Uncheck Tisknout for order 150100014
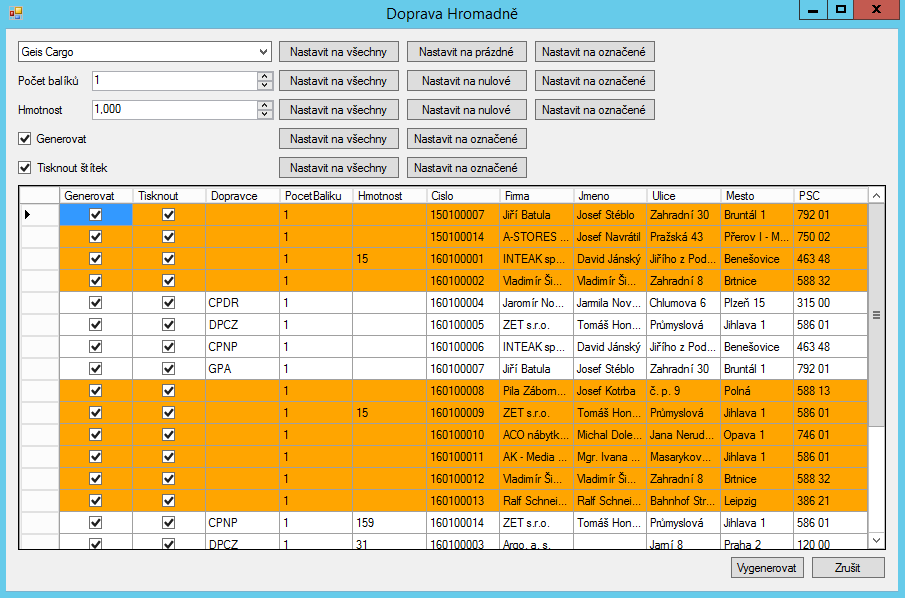This screenshot has height=598, width=905. point(169,237)
